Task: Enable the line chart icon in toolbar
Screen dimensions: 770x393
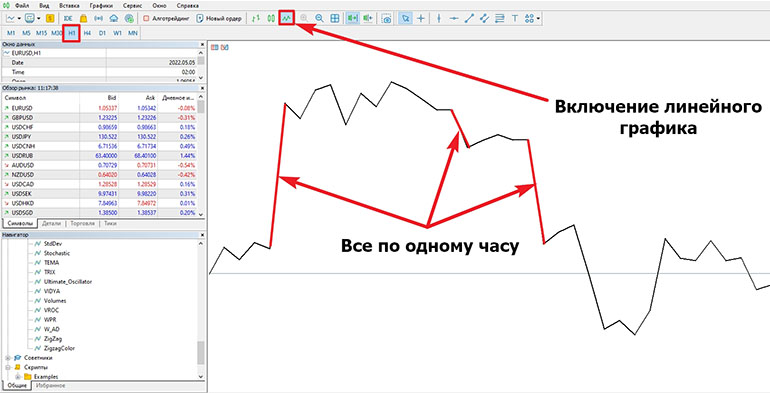Action: click(286, 18)
